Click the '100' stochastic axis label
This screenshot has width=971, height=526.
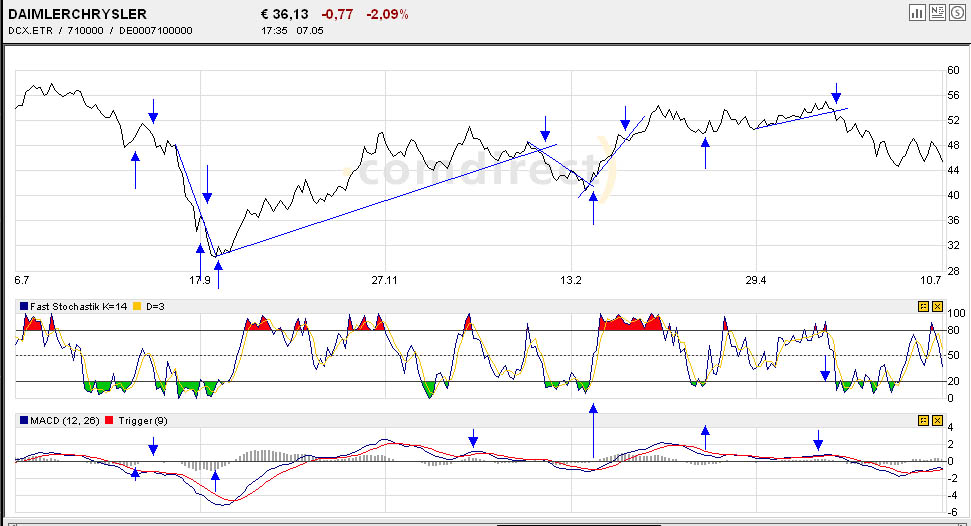coord(956,313)
